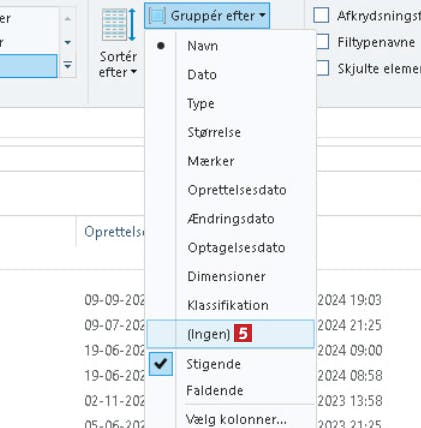The width and height of the screenshot is (421, 428).
Task: Select the highlighted layout option in gallery
Action: pyautogui.click(x=28, y=66)
